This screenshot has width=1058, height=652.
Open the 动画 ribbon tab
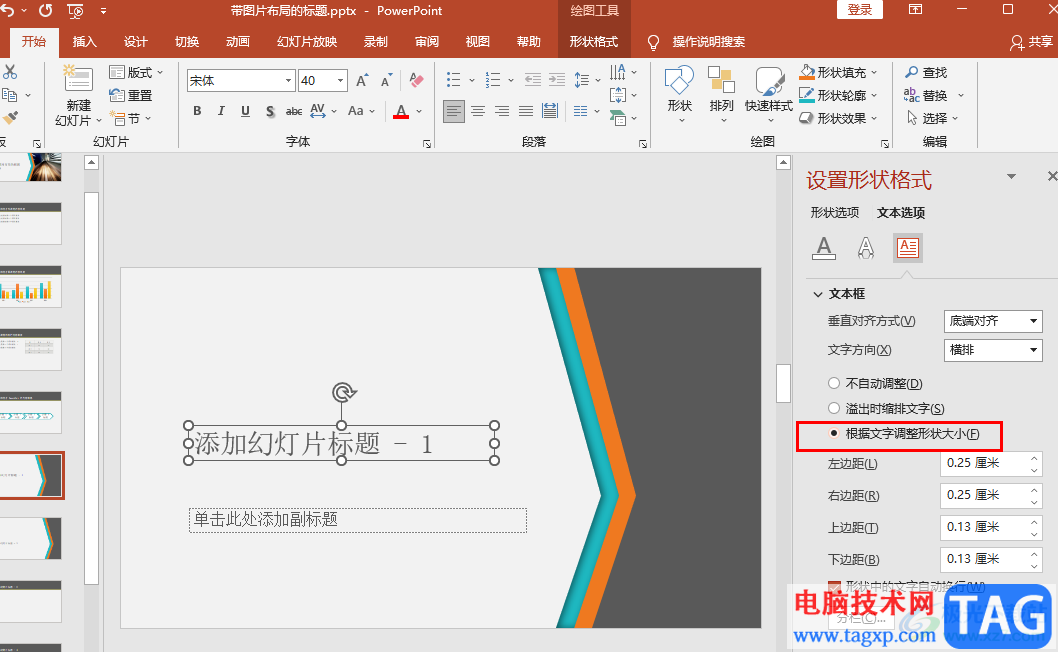click(x=238, y=42)
